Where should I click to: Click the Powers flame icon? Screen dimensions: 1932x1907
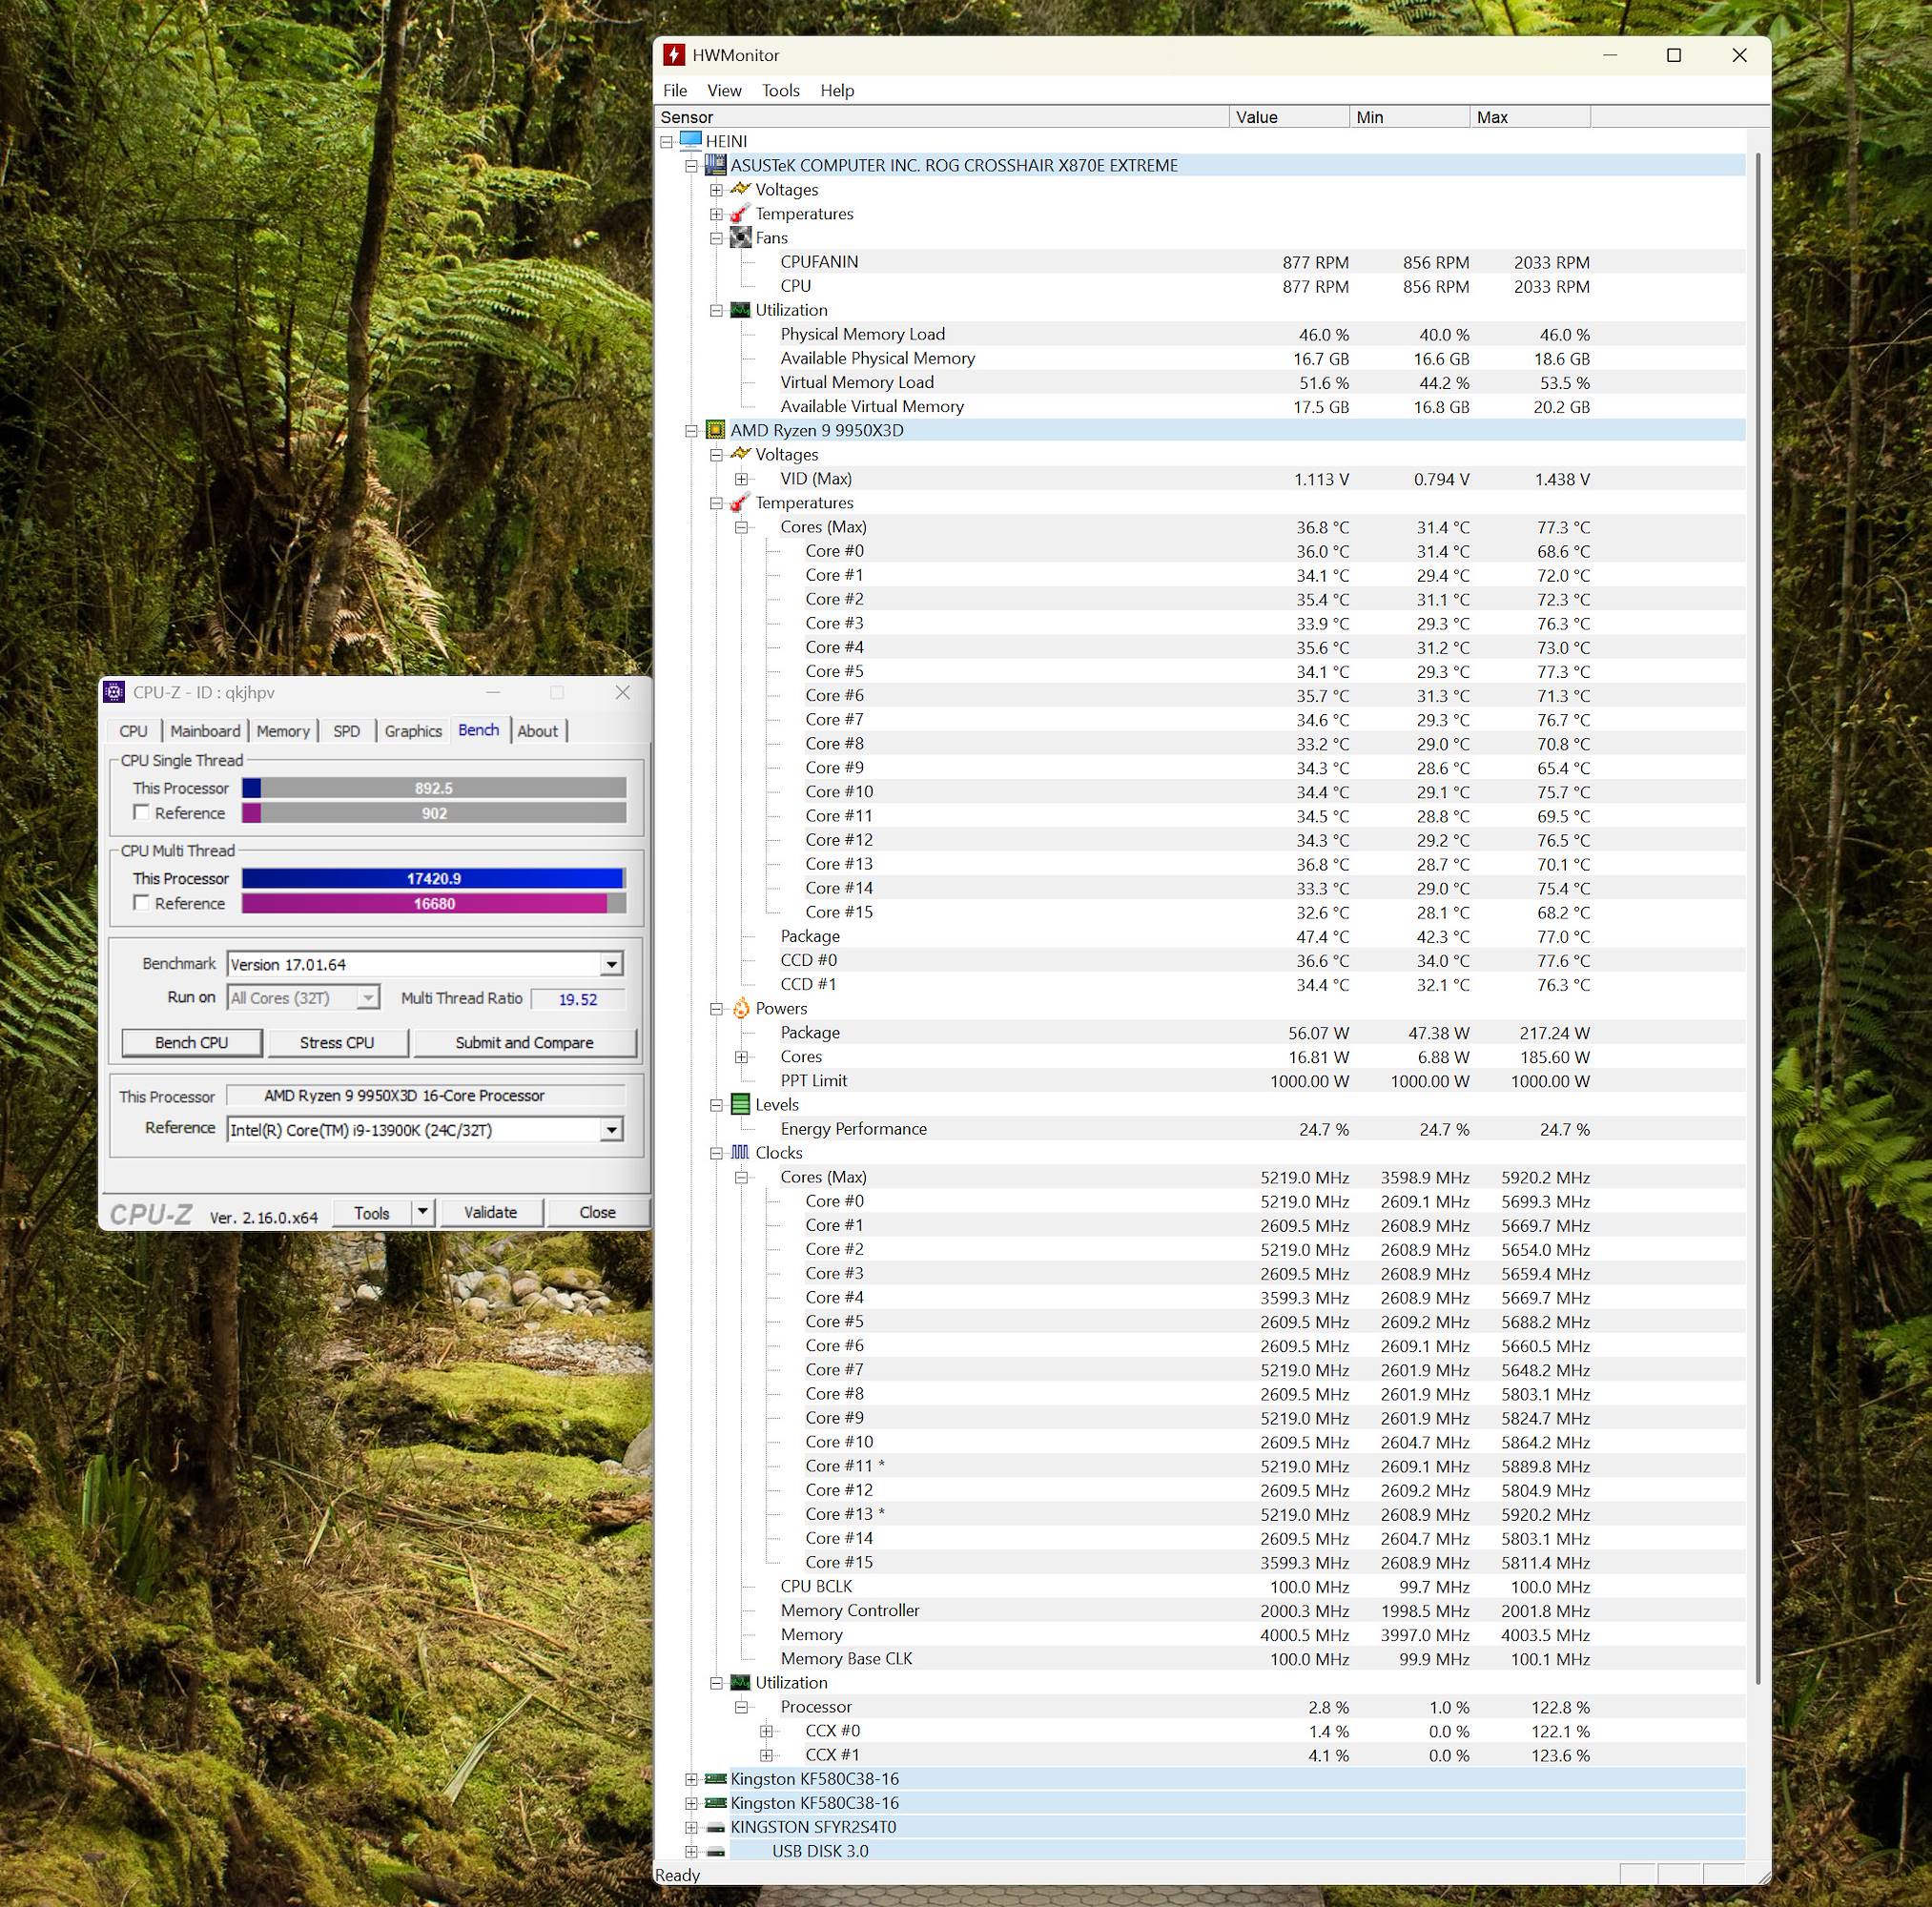(x=740, y=1008)
